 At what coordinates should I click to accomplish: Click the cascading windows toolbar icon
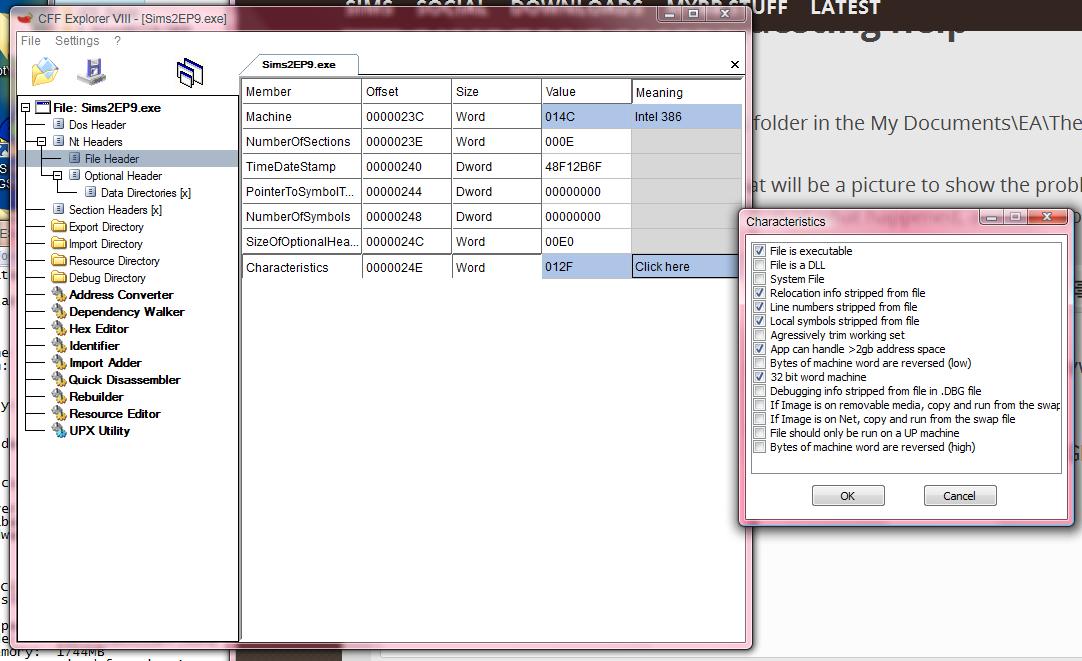pyautogui.click(x=189, y=72)
